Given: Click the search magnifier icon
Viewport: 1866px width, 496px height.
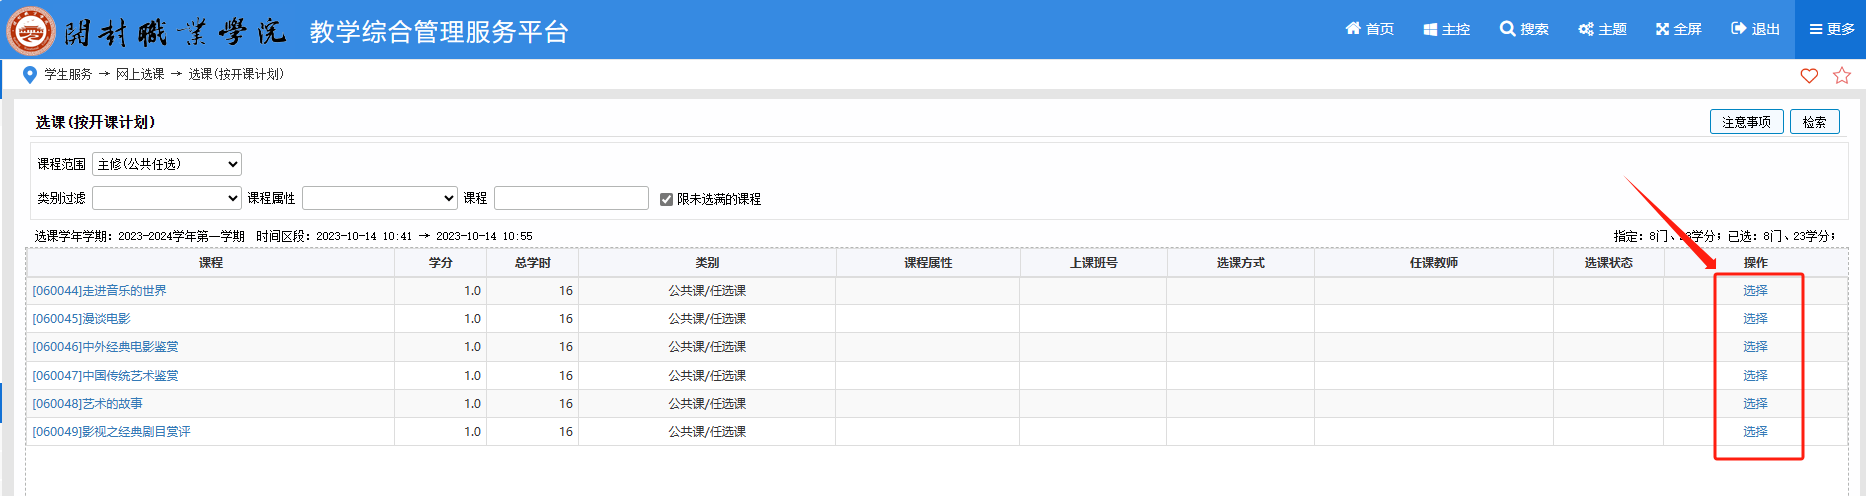Looking at the screenshot, I should (x=1507, y=29).
